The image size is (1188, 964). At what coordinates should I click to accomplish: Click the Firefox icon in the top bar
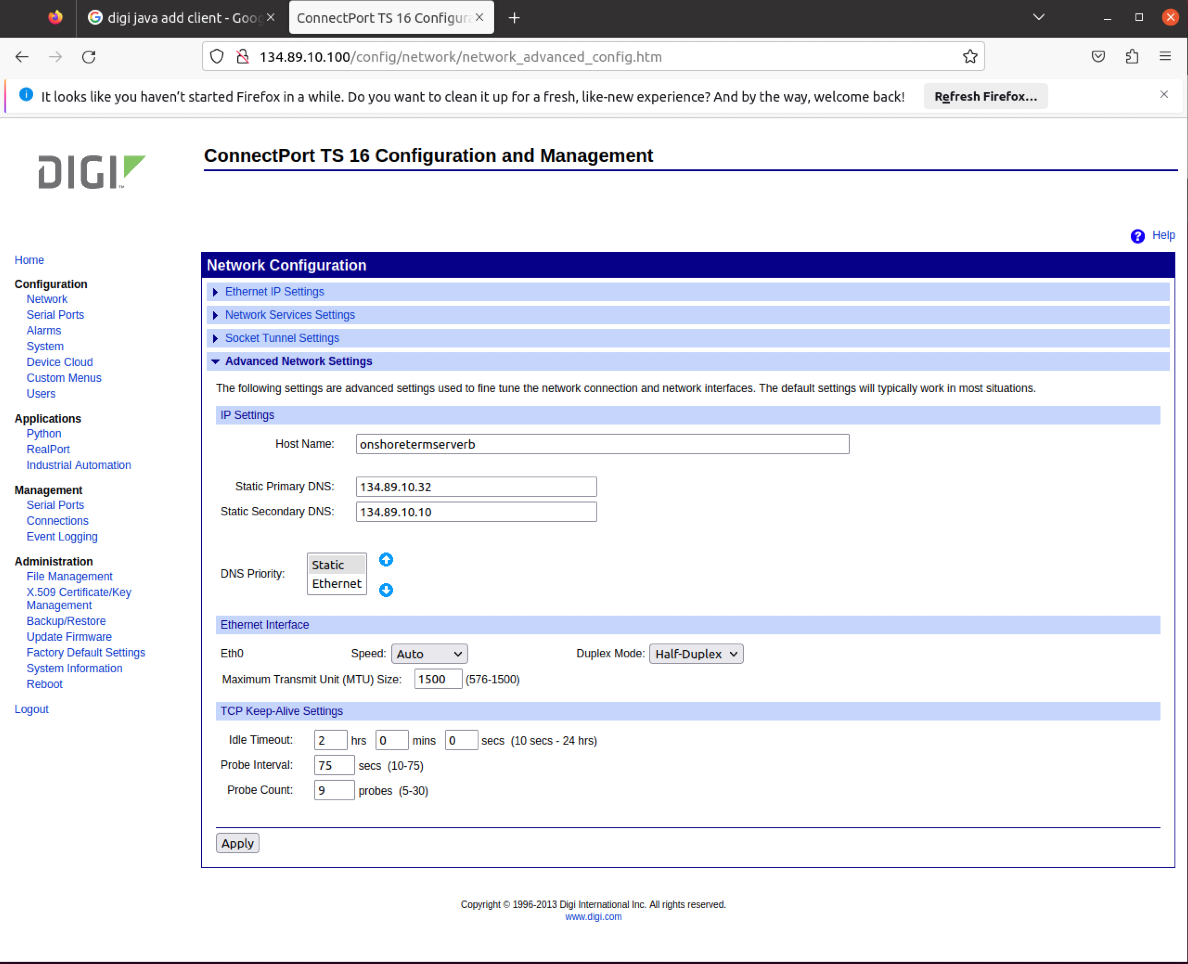55,17
